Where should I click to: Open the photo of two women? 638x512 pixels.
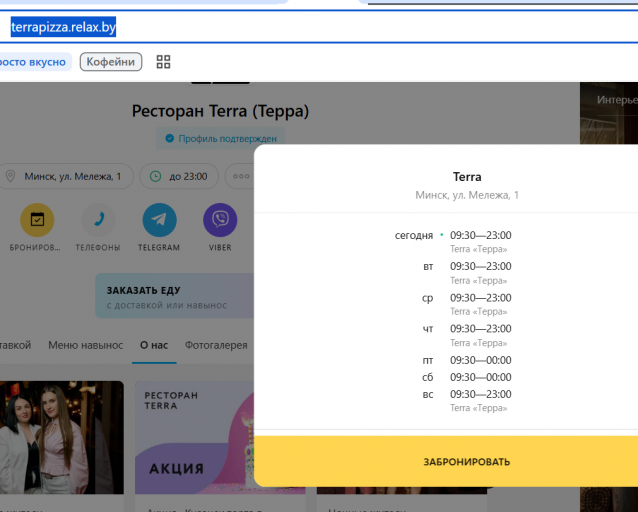(61, 438)
